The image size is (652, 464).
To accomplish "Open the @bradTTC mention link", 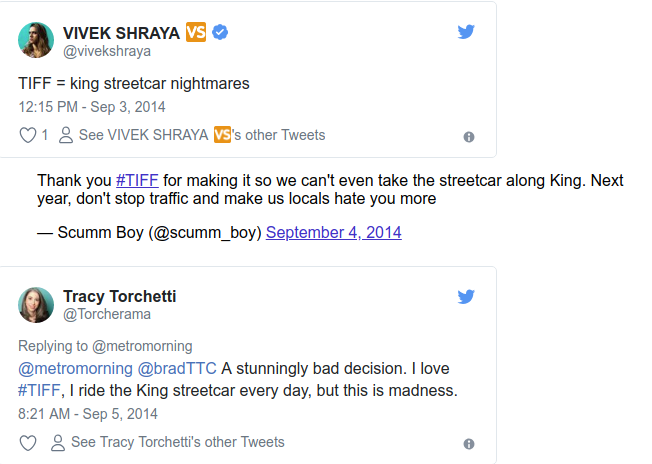I will coord(178,369).
